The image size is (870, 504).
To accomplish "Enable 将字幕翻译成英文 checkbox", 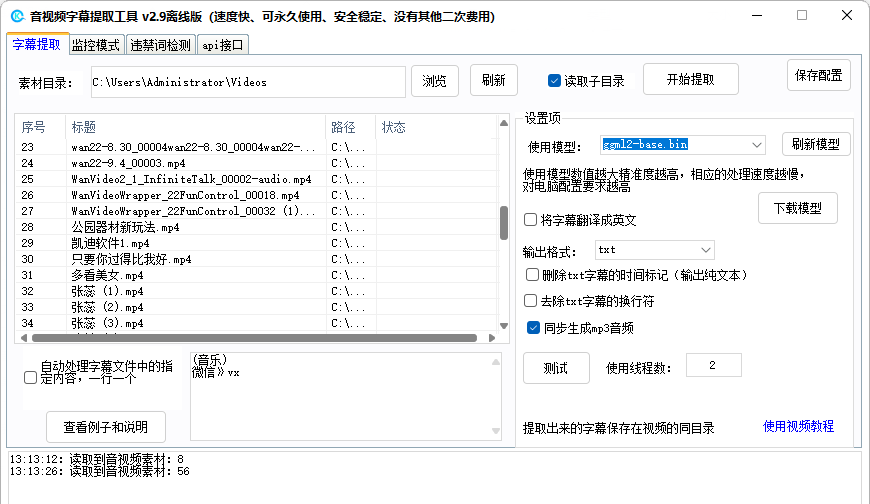I will coord(530,220).
